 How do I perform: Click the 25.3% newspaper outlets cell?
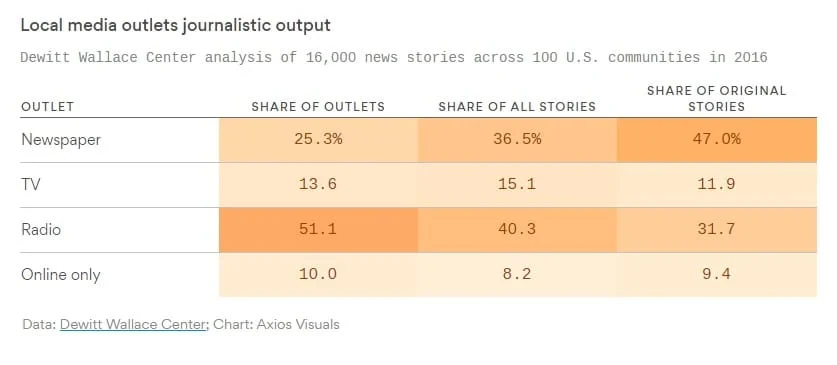pos(318,140)
